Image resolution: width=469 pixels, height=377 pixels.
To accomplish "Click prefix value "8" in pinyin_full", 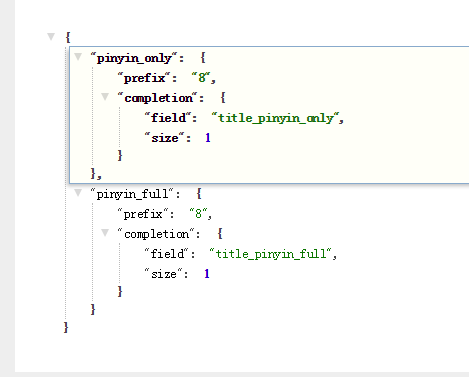I will [198, 214].
